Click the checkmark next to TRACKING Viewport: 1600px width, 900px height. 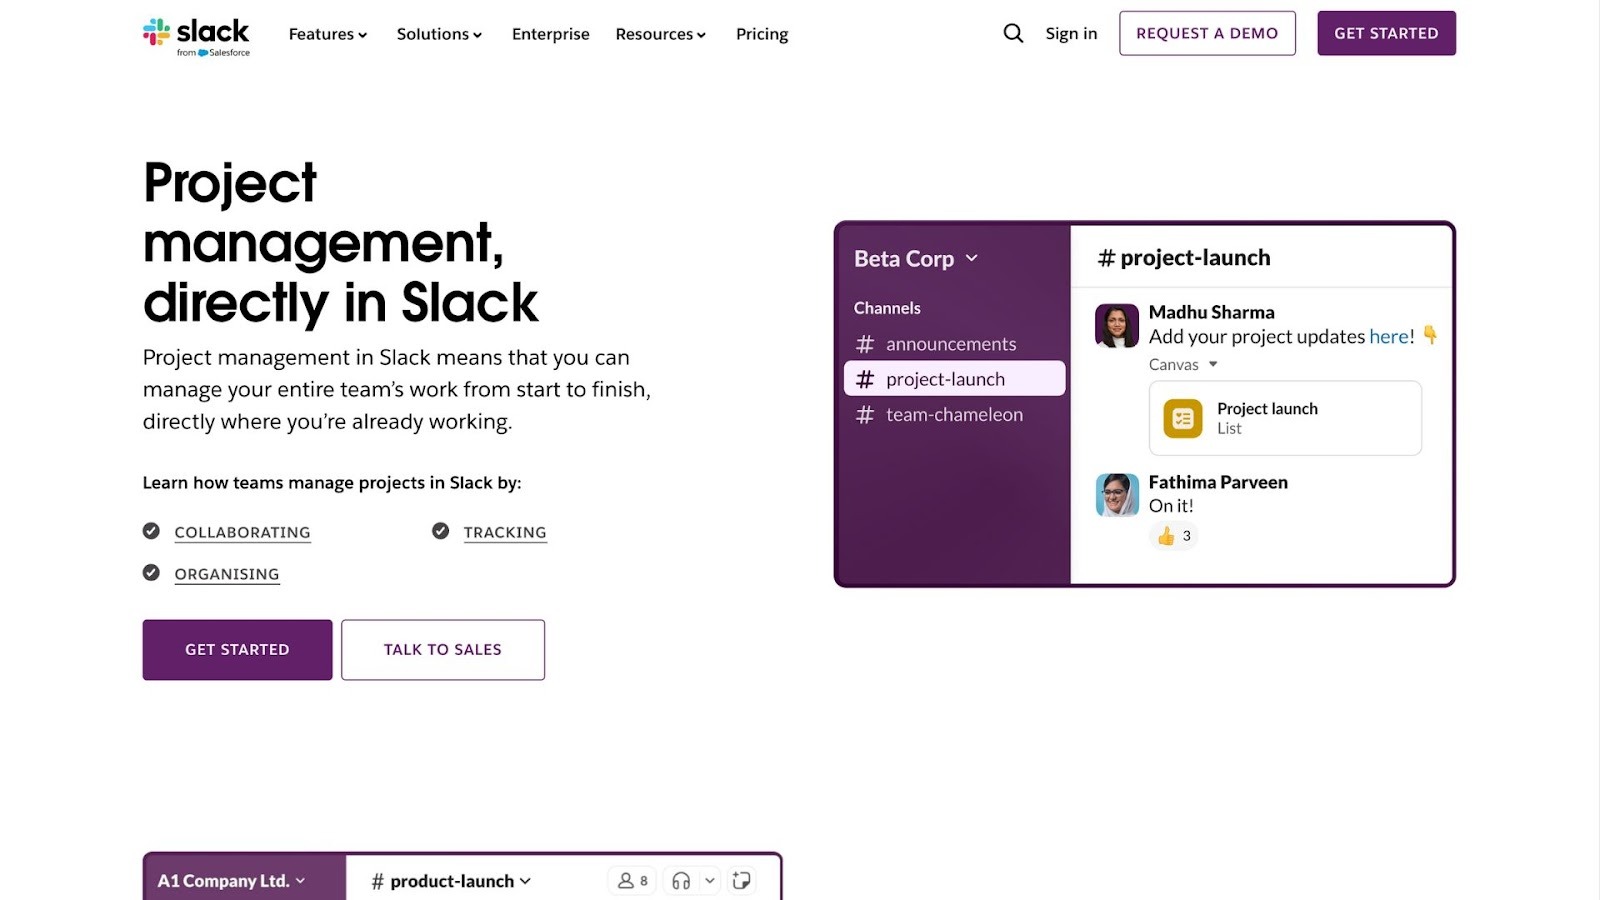[x=440, y=531]
